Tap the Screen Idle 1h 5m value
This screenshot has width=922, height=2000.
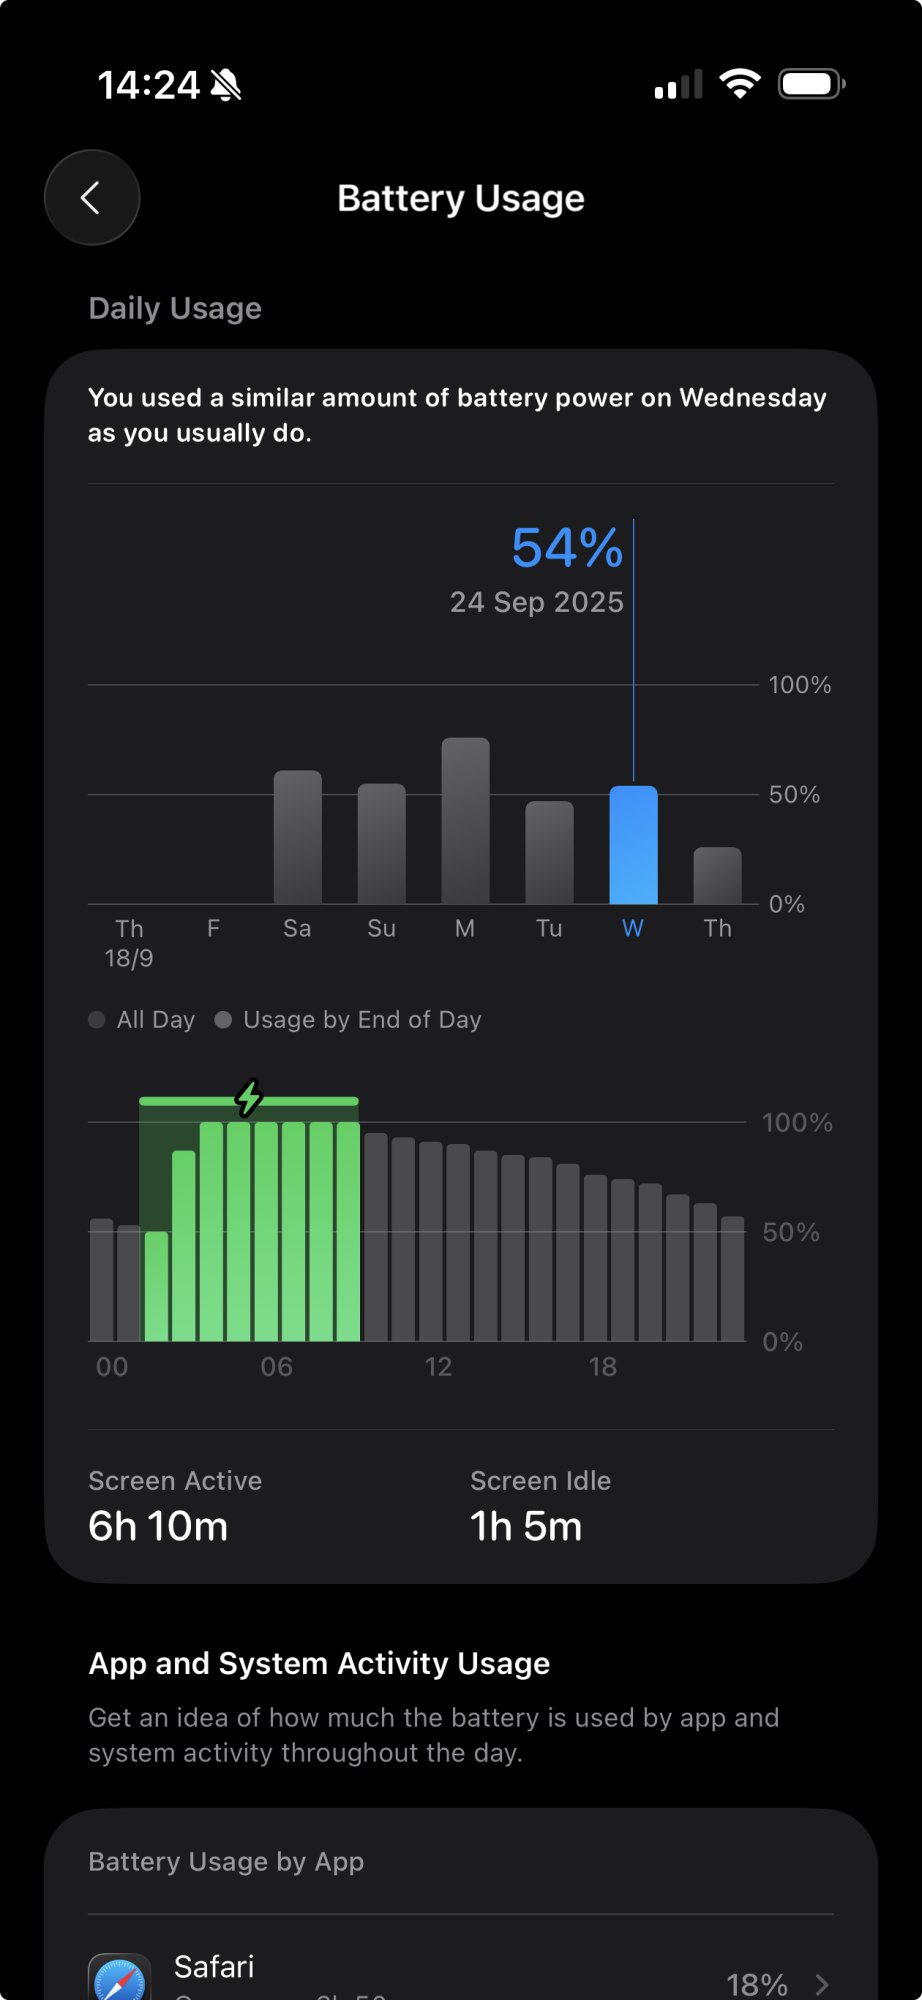(x=526, y=1526)
